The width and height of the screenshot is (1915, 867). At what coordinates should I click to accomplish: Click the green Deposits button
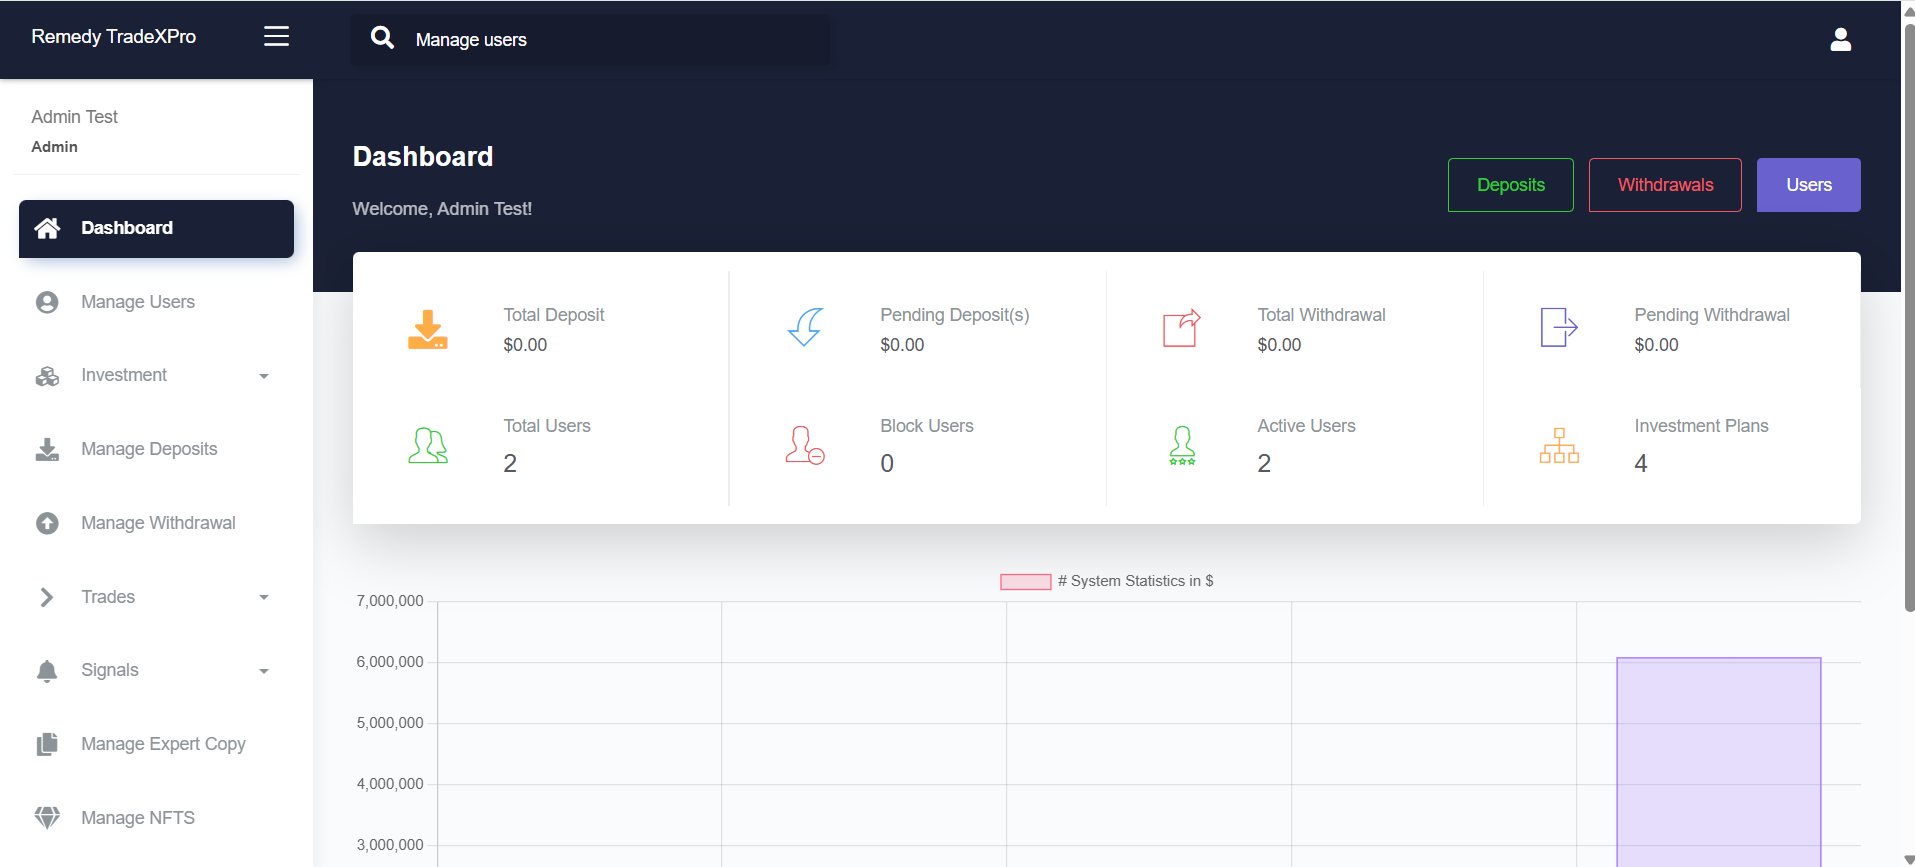coord(1510,185)
